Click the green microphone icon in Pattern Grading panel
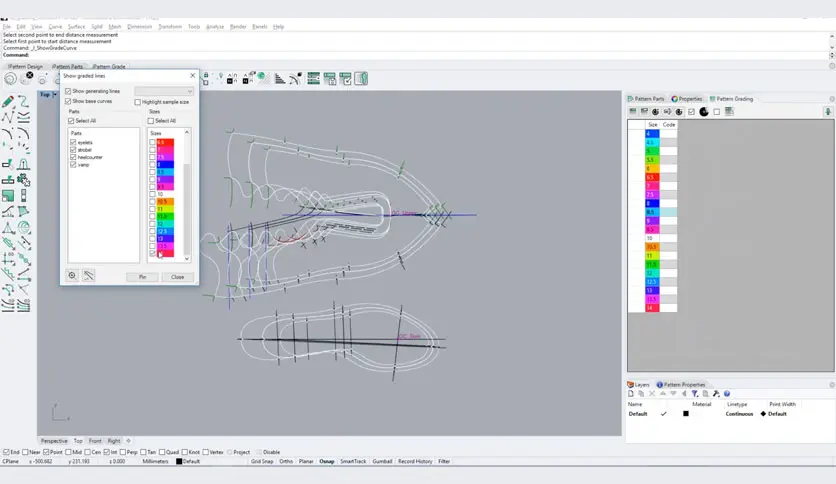The image size is (836, 484). [827, 111]
